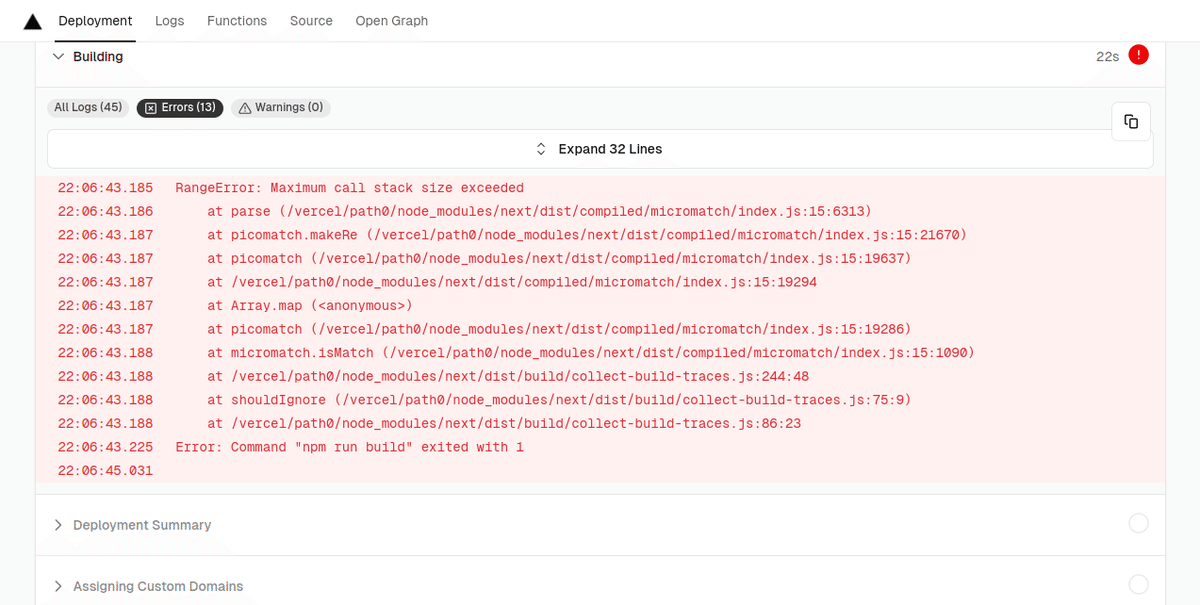
Task: Click the Vercel triangle logo
Action: click(x=33, y=21)
